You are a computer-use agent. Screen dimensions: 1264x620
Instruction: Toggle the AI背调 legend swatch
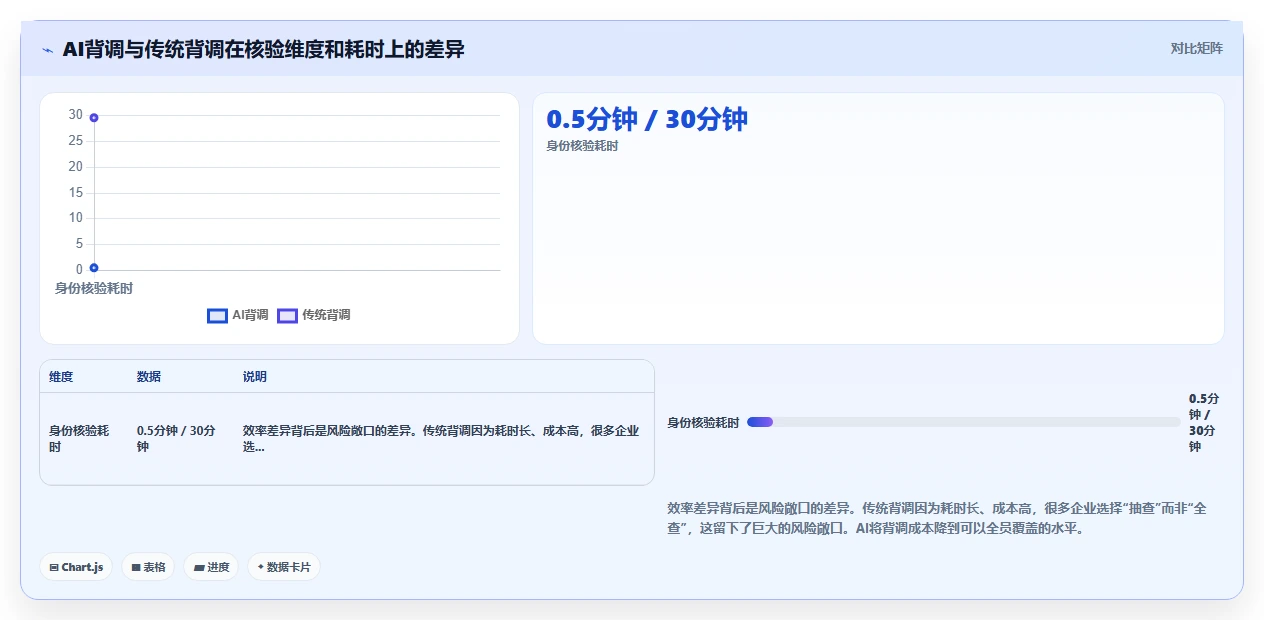[x=218, y=315]
